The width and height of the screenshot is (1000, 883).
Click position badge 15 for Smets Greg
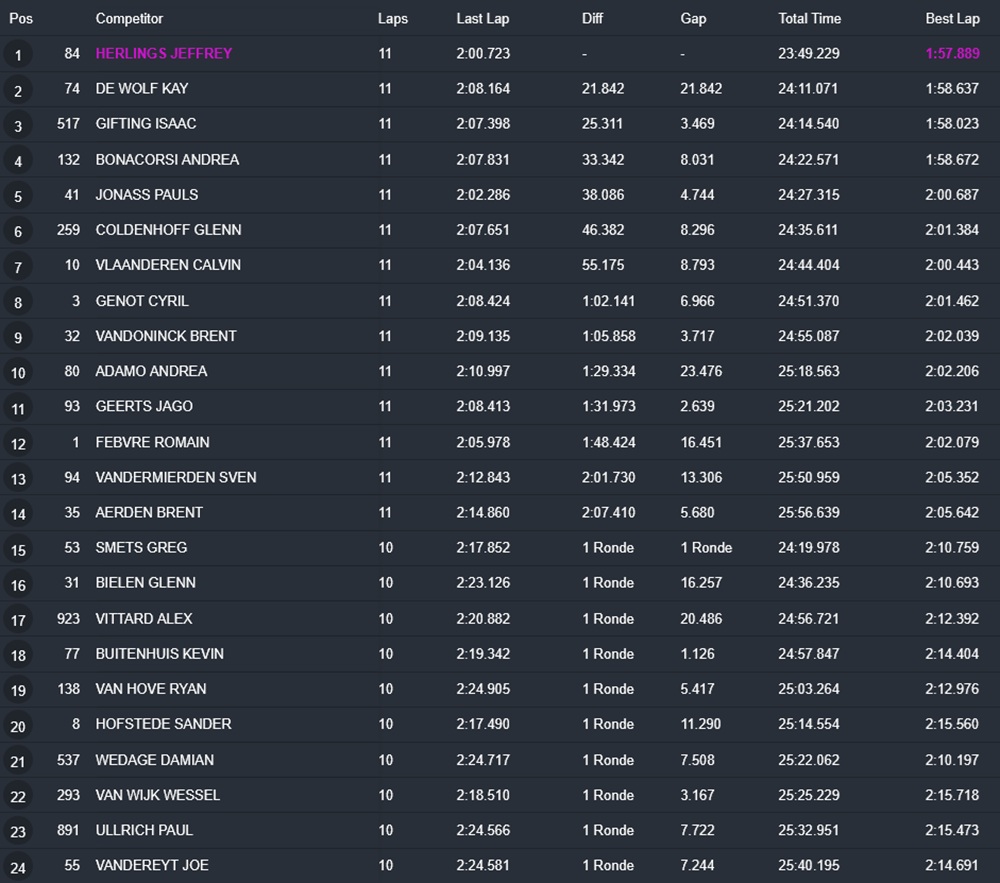coord(18,549)
